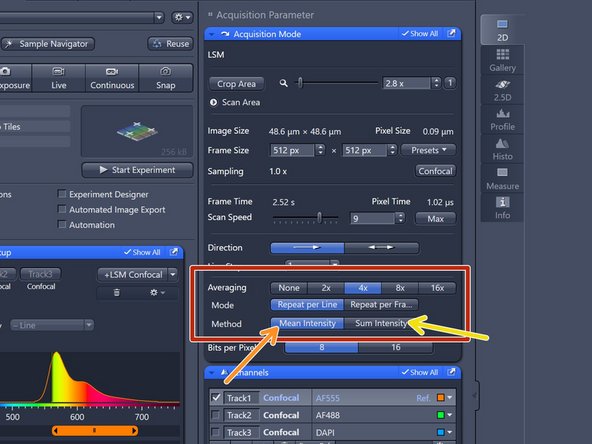This screenshot has width=592, height=444.
Task: Start Continuous acquisition
Action: click(112, 78)
